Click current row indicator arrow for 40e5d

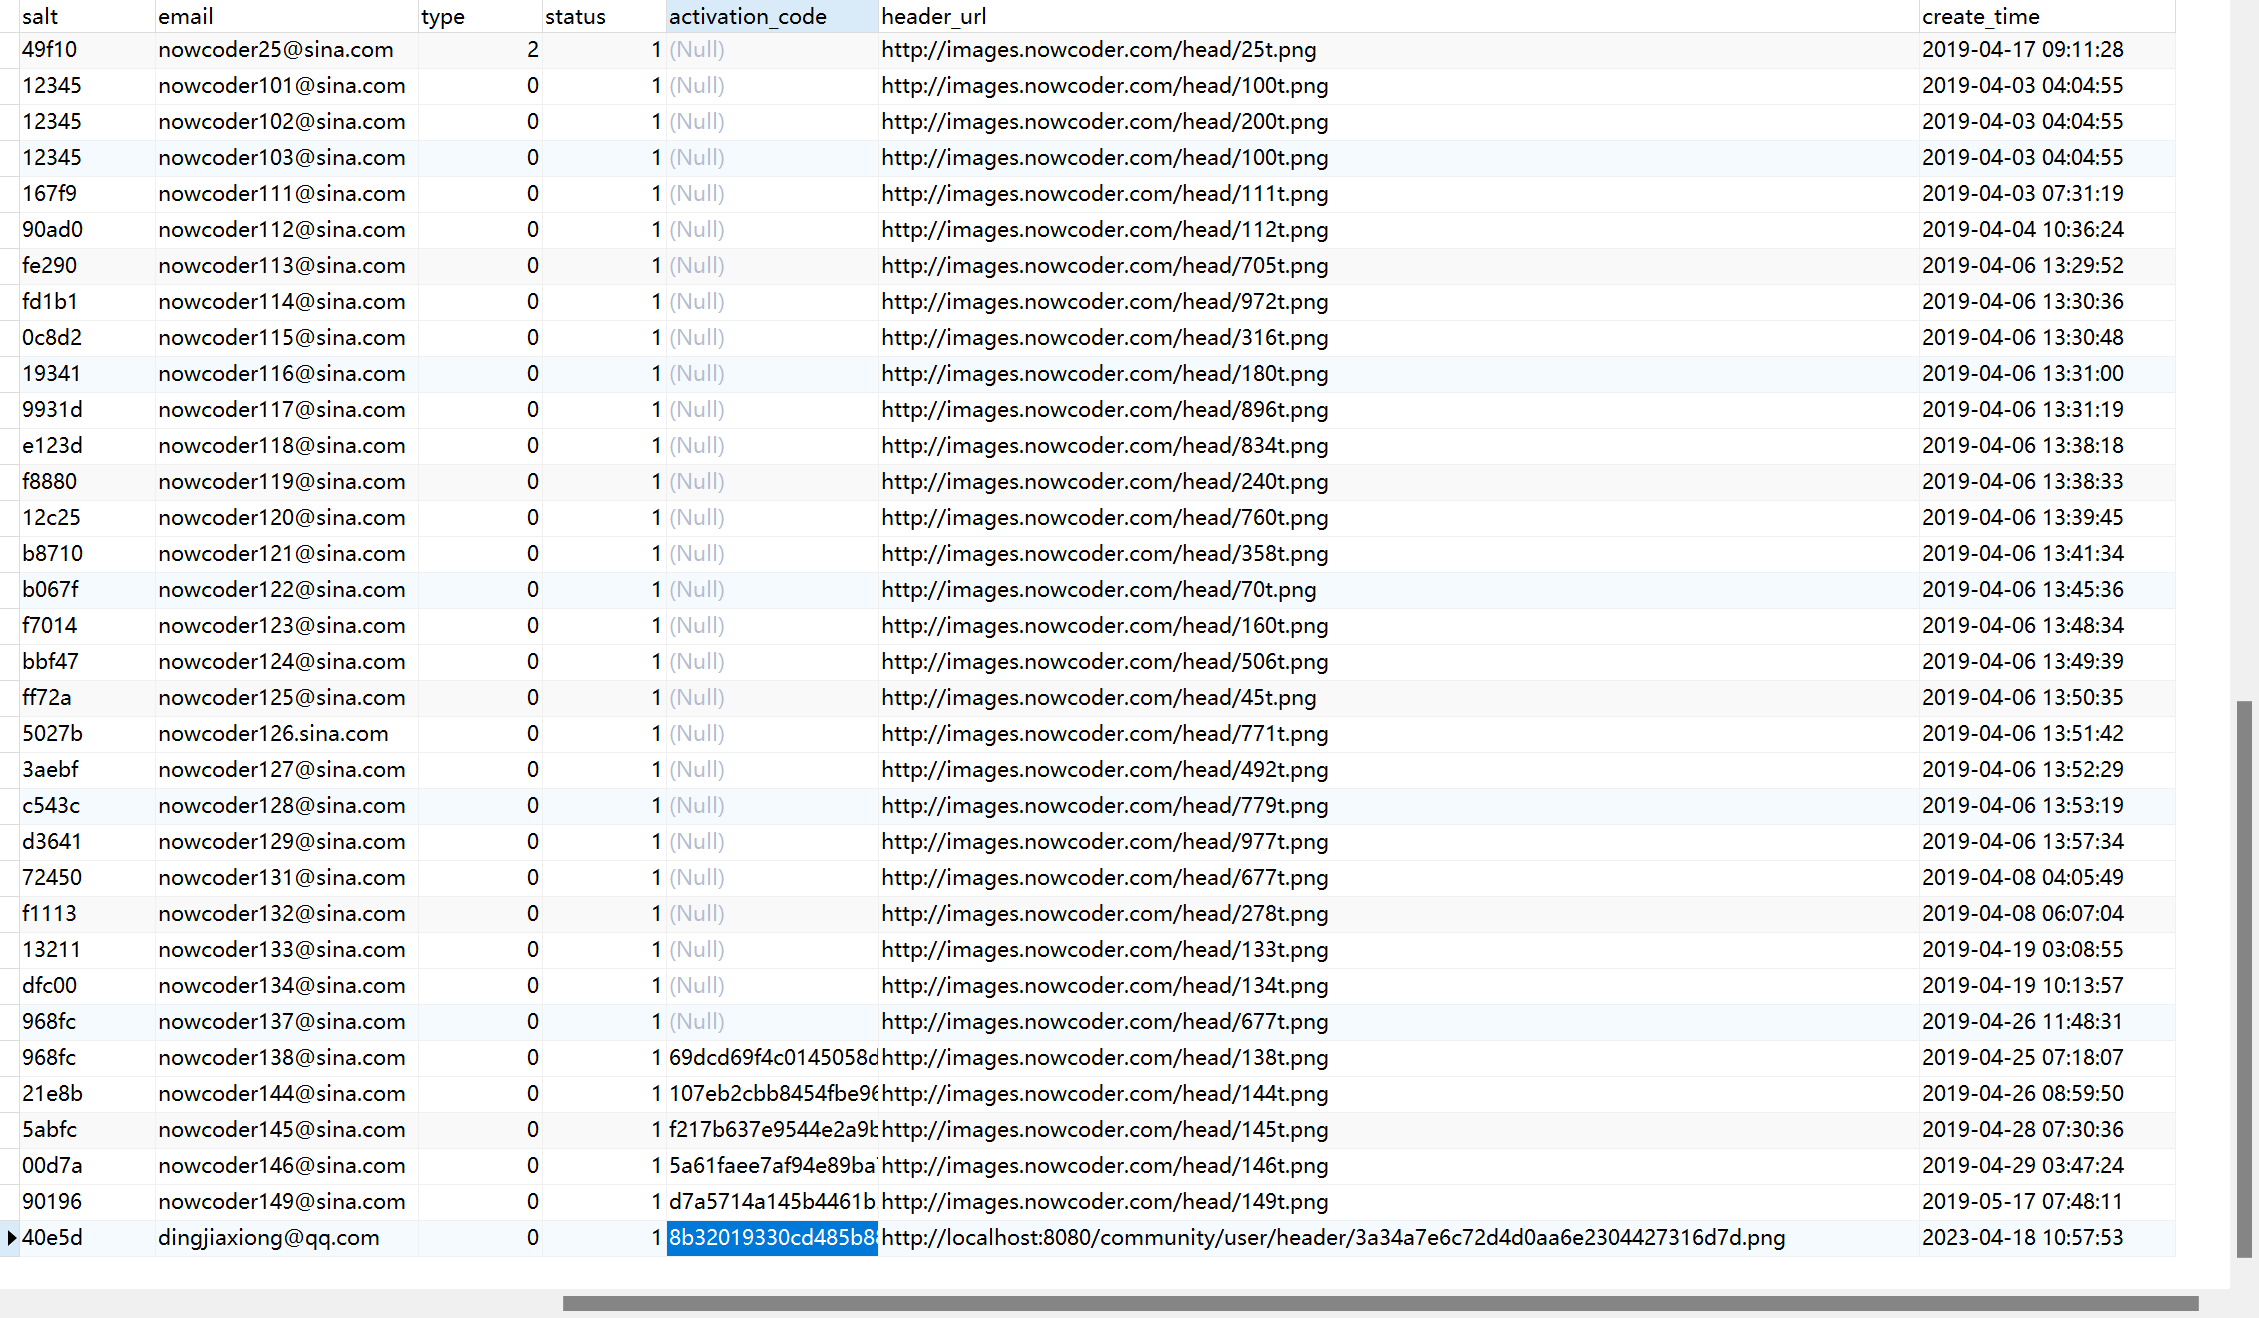(x=10, y=1237)
